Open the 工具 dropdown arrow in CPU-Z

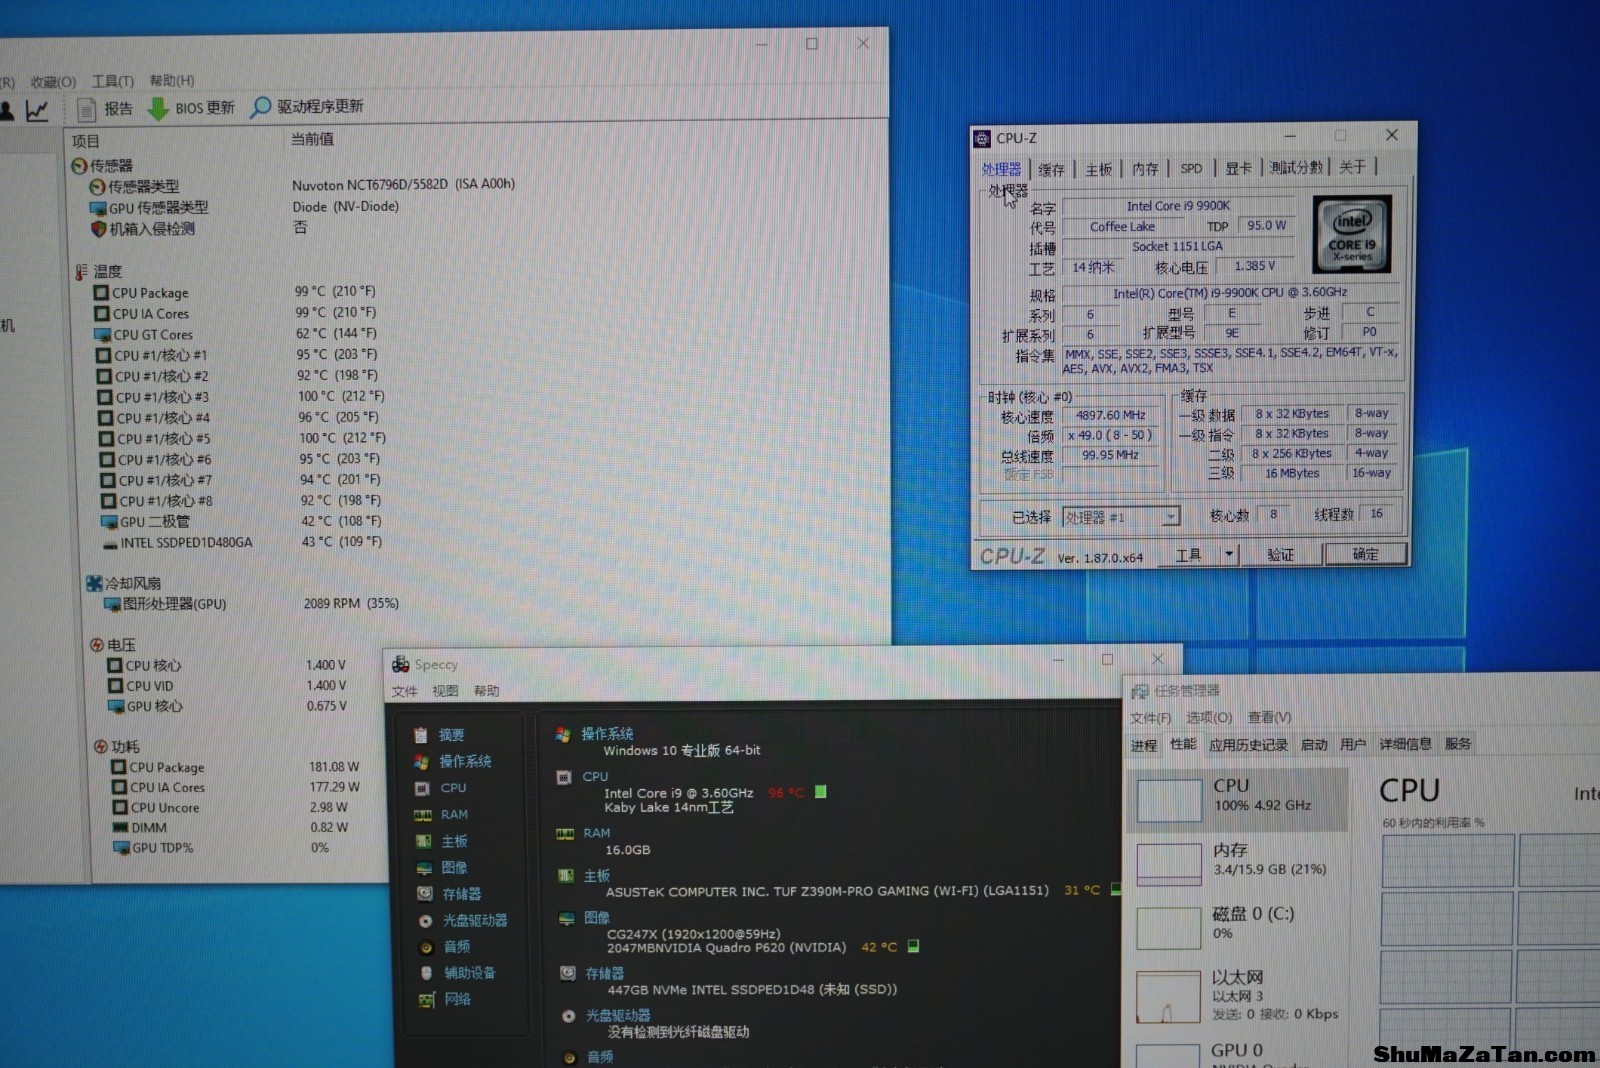(1229, 554)
